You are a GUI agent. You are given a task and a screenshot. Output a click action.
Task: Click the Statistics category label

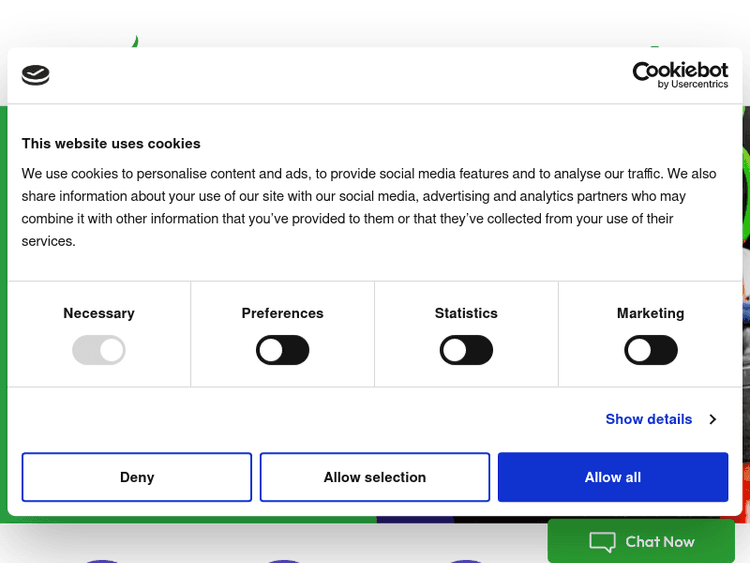tap(466, 313)
